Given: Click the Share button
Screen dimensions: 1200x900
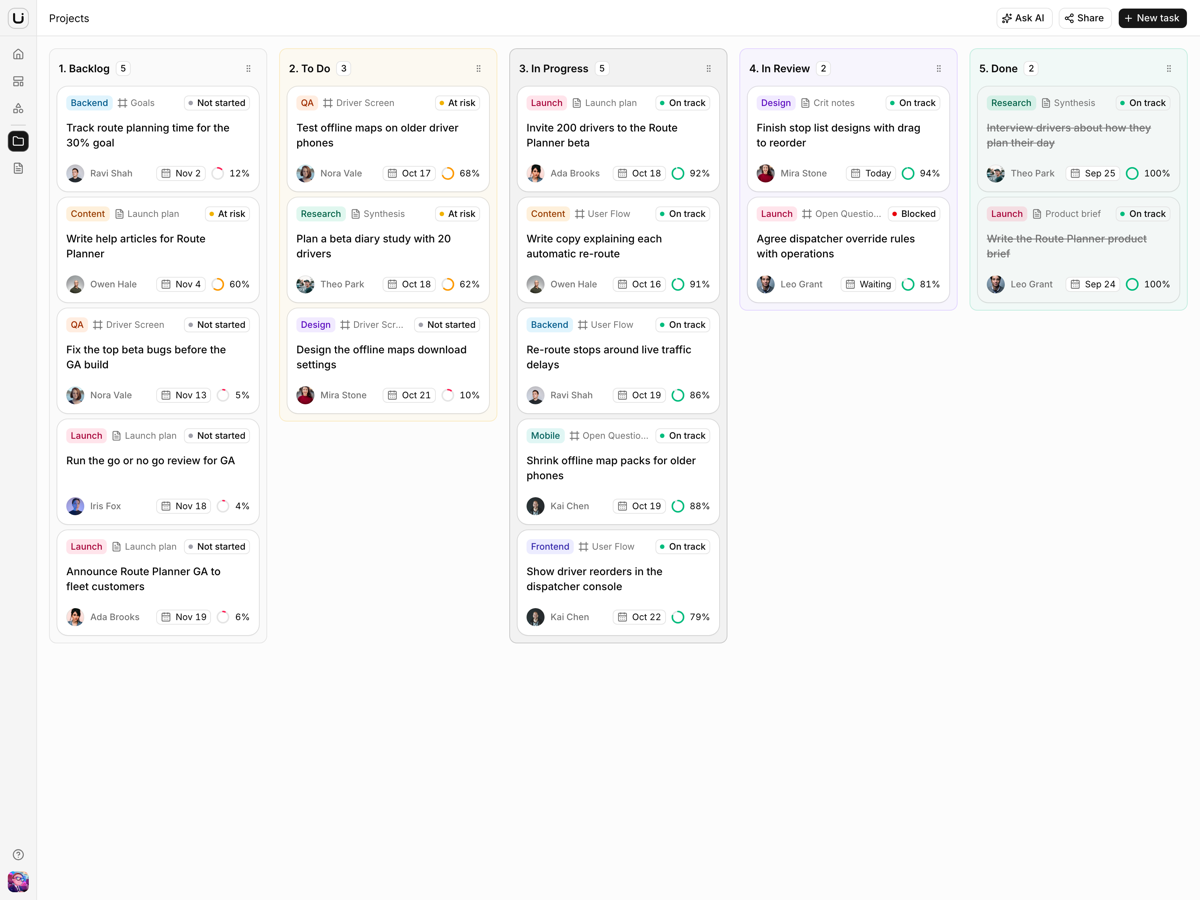Looking at the screenshot, I should point(1085,18).
